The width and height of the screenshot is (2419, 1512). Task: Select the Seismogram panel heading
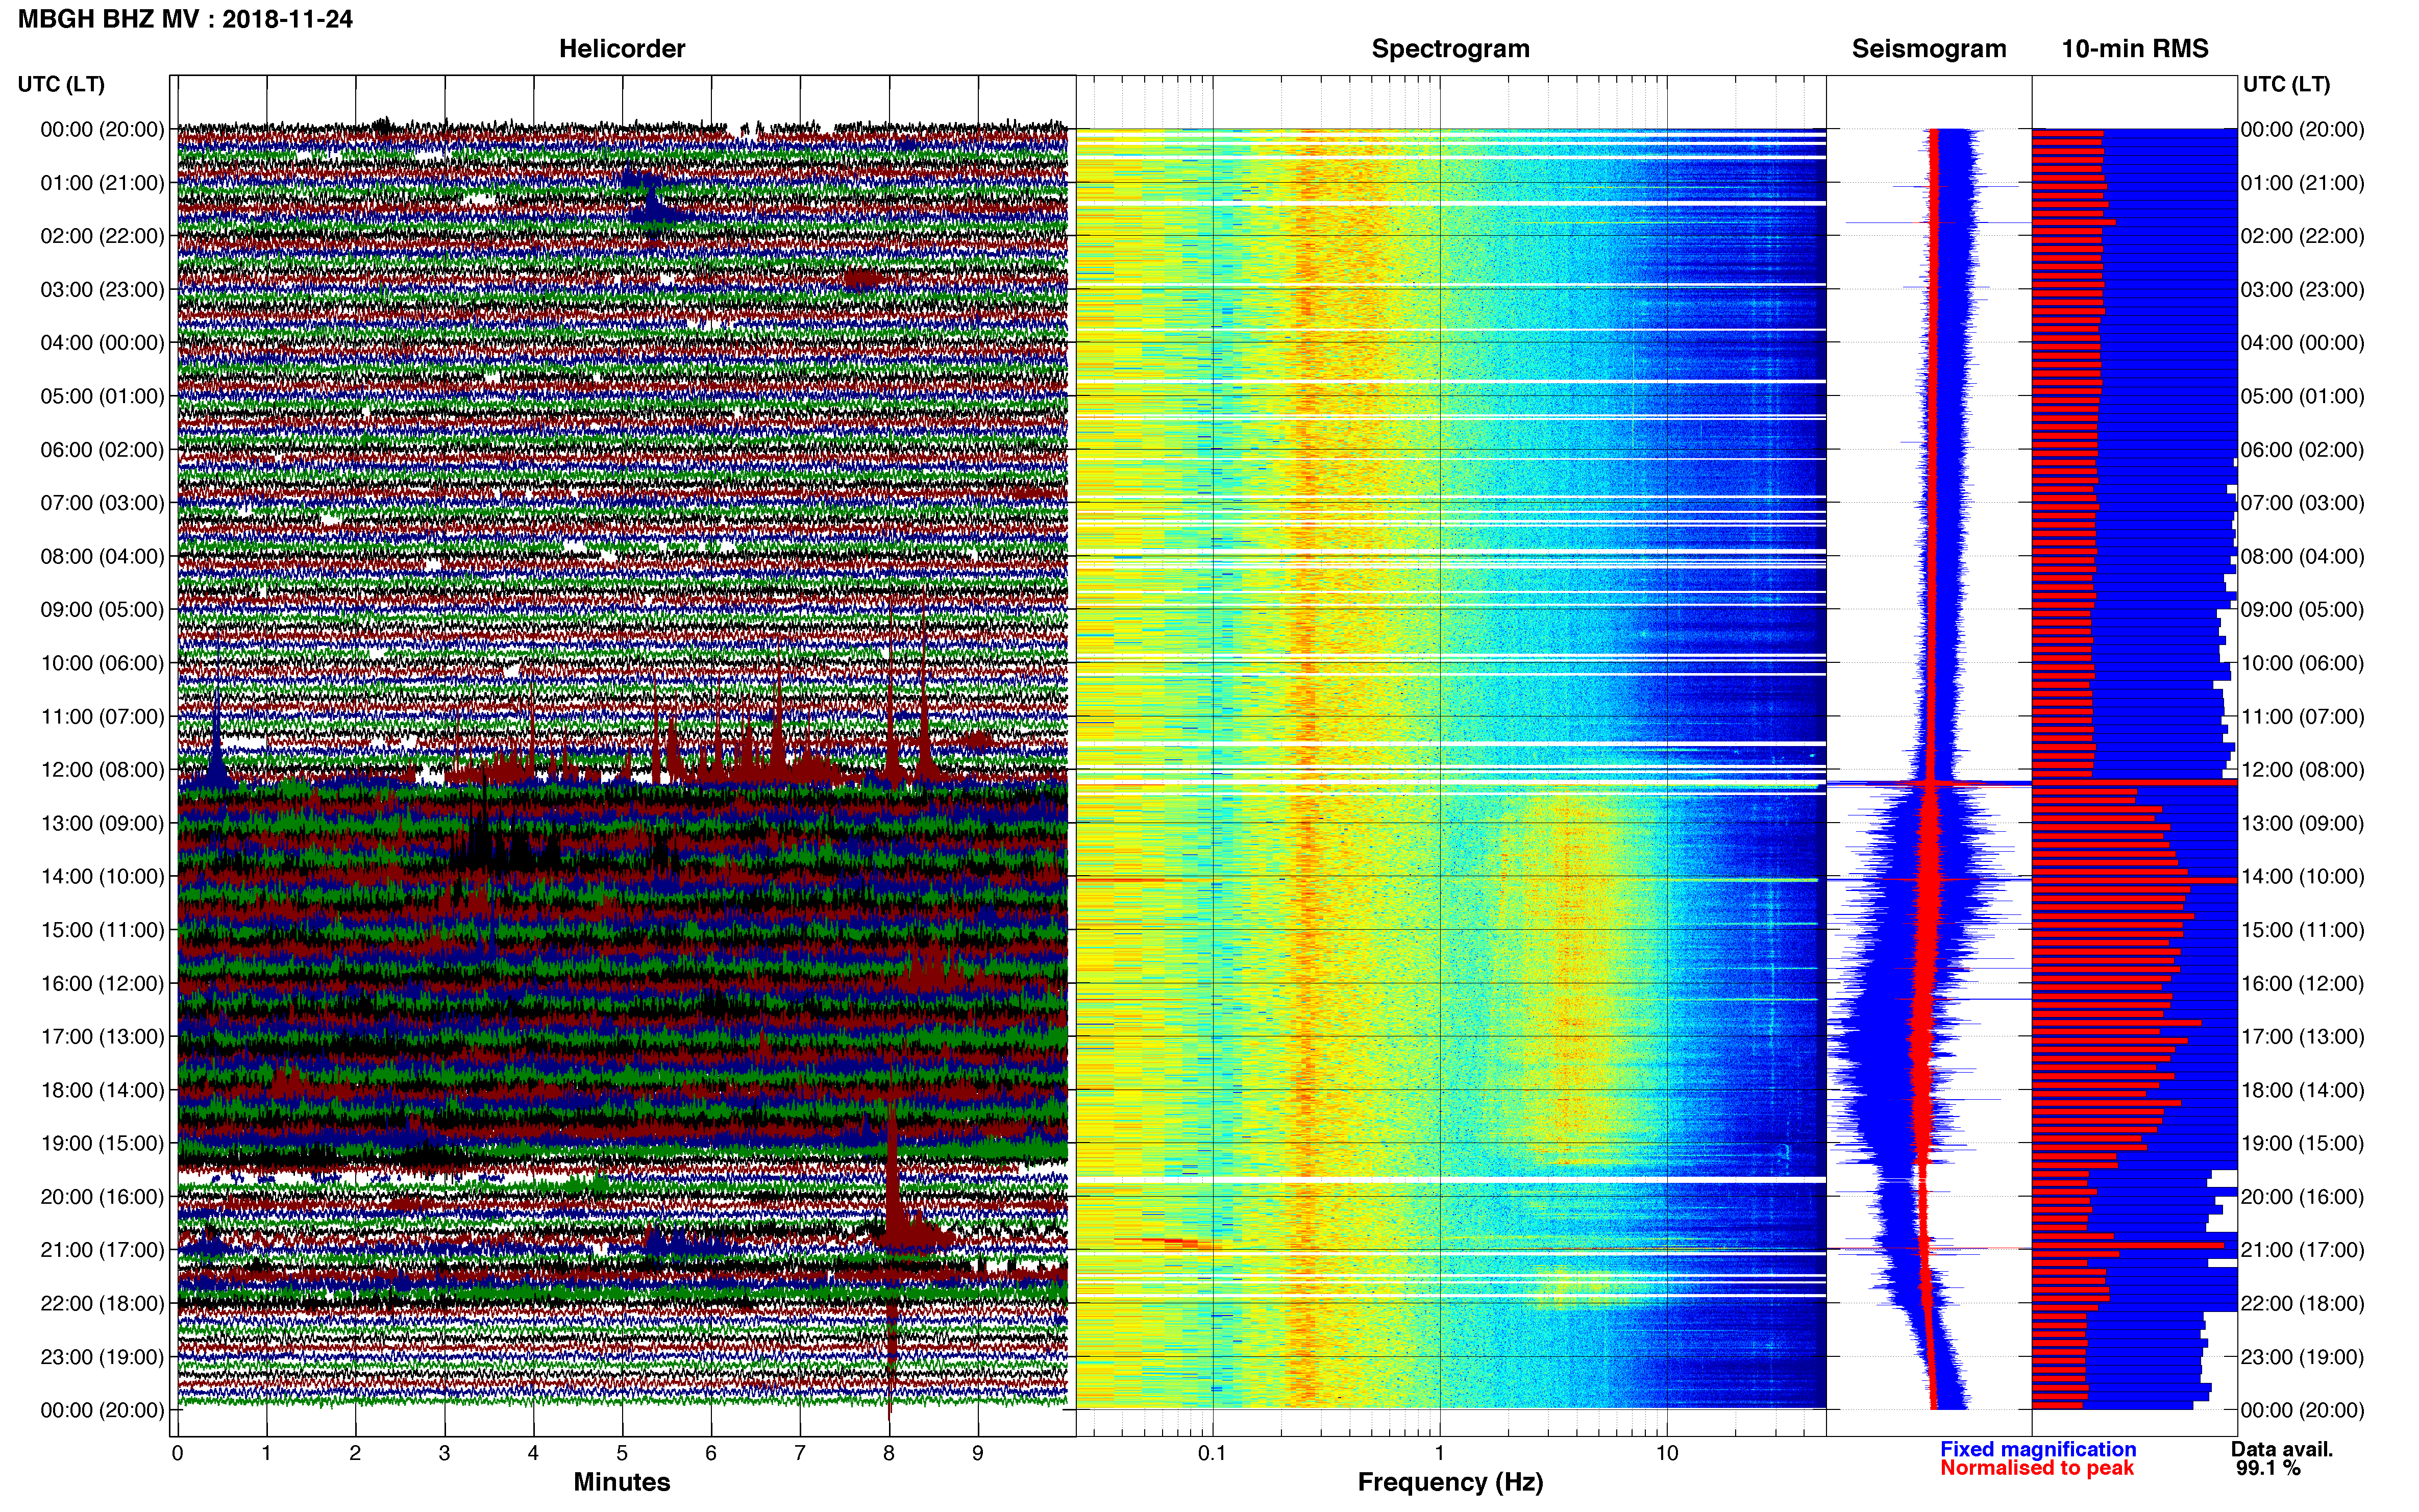coord(1929,48)
